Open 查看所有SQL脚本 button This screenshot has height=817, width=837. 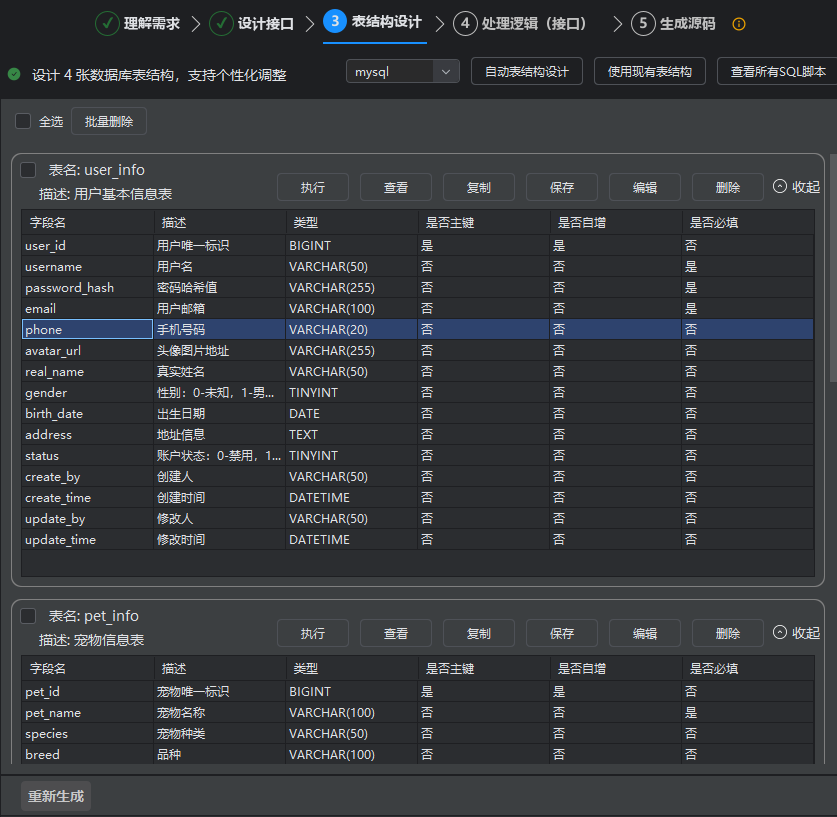click(x=777, y=72)
